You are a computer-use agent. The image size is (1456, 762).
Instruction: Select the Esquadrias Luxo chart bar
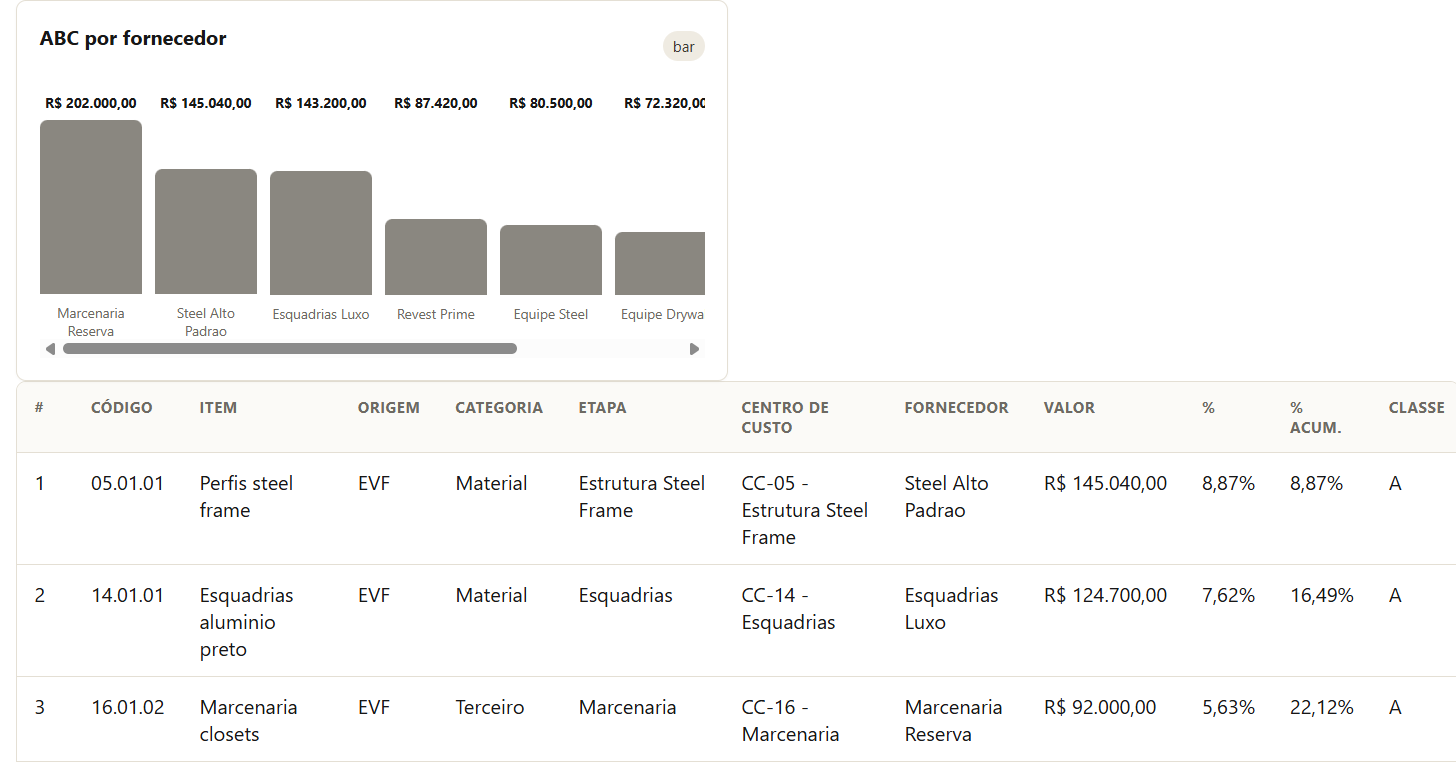[x=321, y=233]
